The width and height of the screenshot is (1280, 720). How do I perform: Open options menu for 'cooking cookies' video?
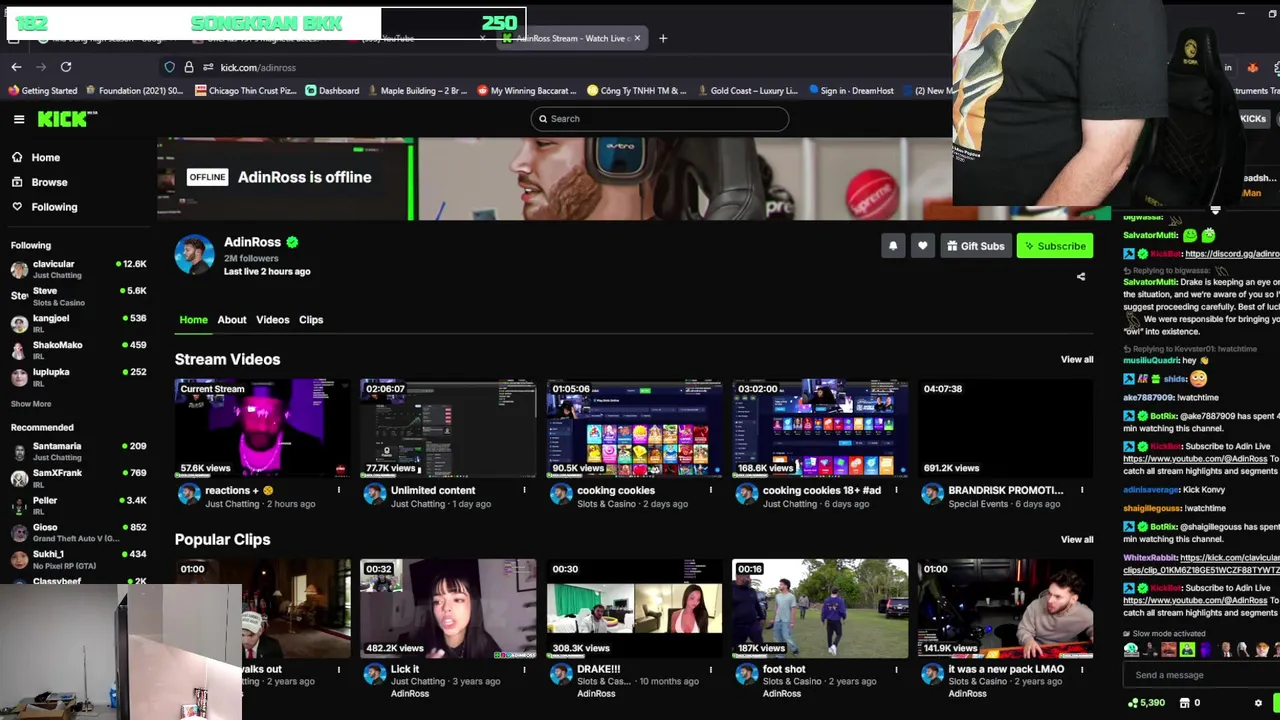[711, 490]
